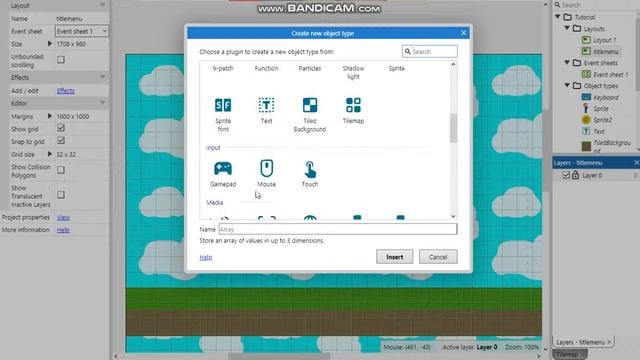Disable the Snap to grid checkbox
Viewport: 640px width, 360px height.
point(61,141)
